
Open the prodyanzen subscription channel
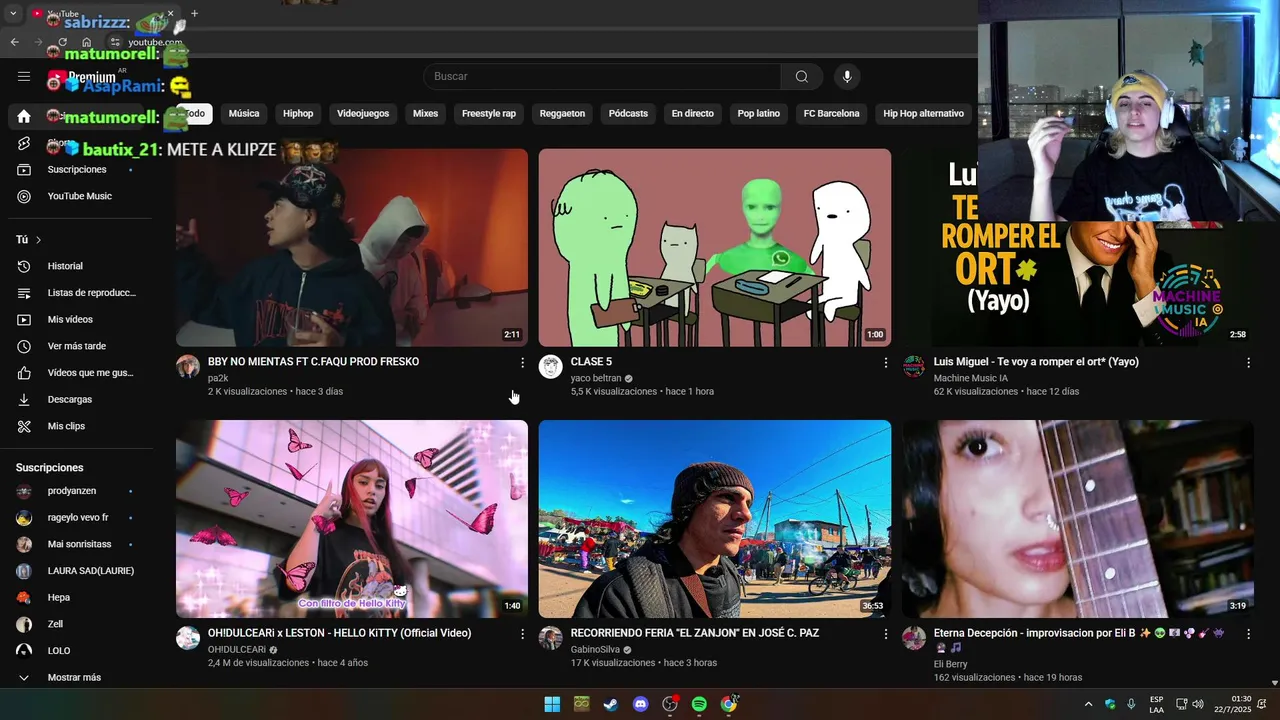(77, 491)
